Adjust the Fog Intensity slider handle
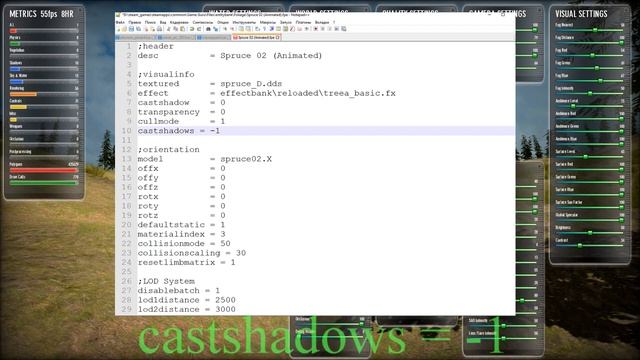Image resolution: width=640 pixels, height=360 pixels. [x=590, y=93]
